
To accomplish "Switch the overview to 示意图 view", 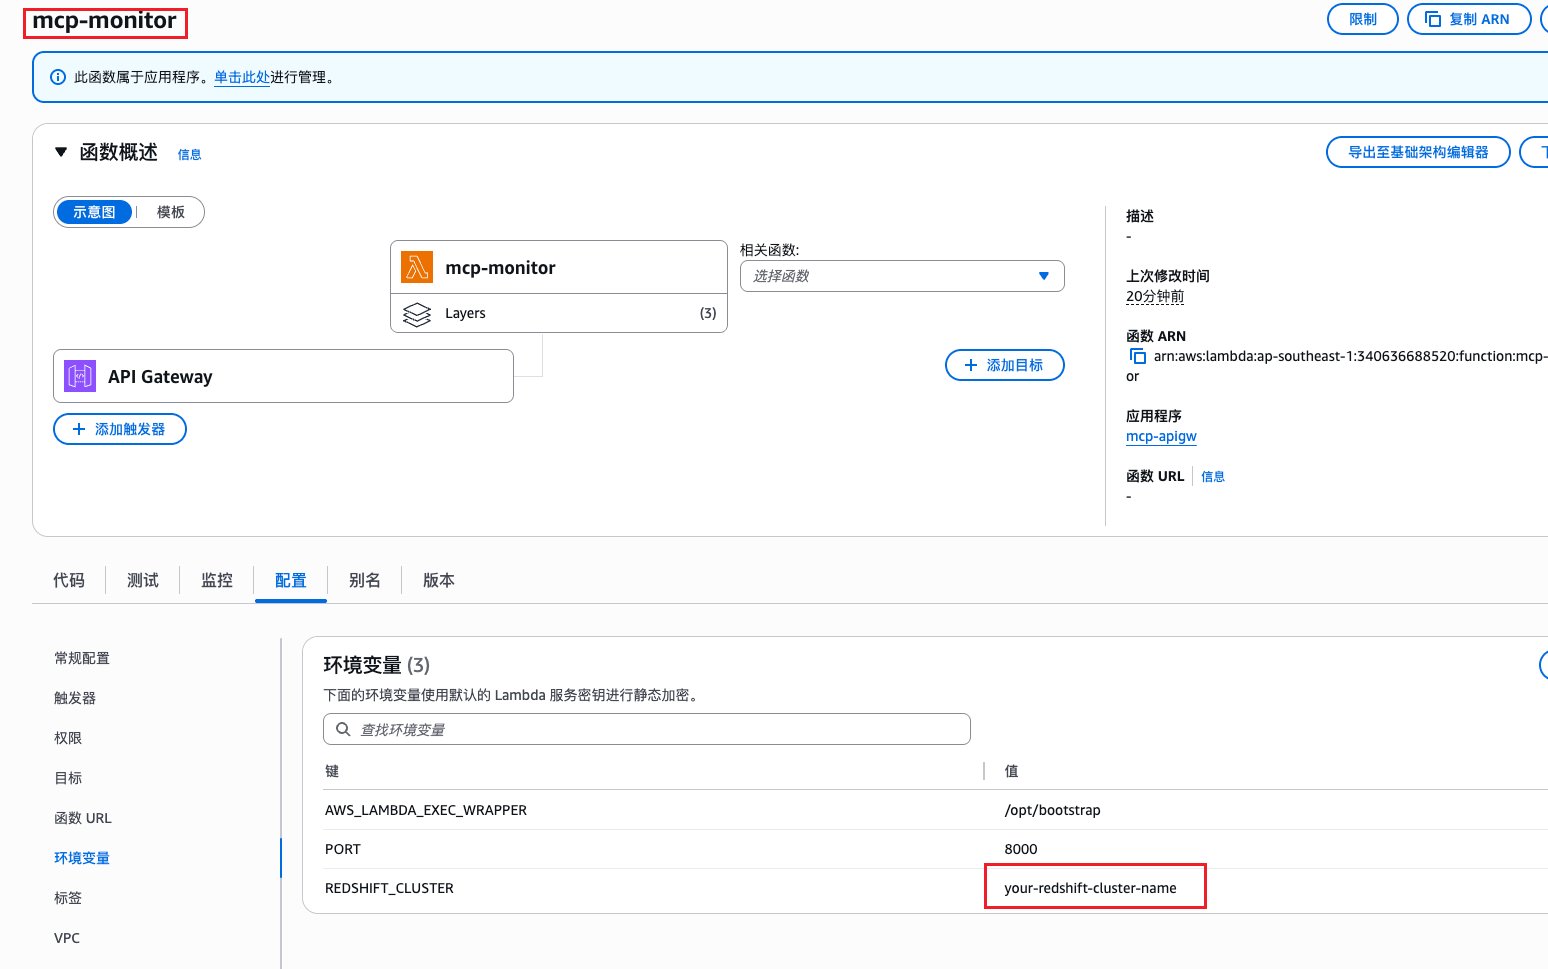I will (94, 212).
